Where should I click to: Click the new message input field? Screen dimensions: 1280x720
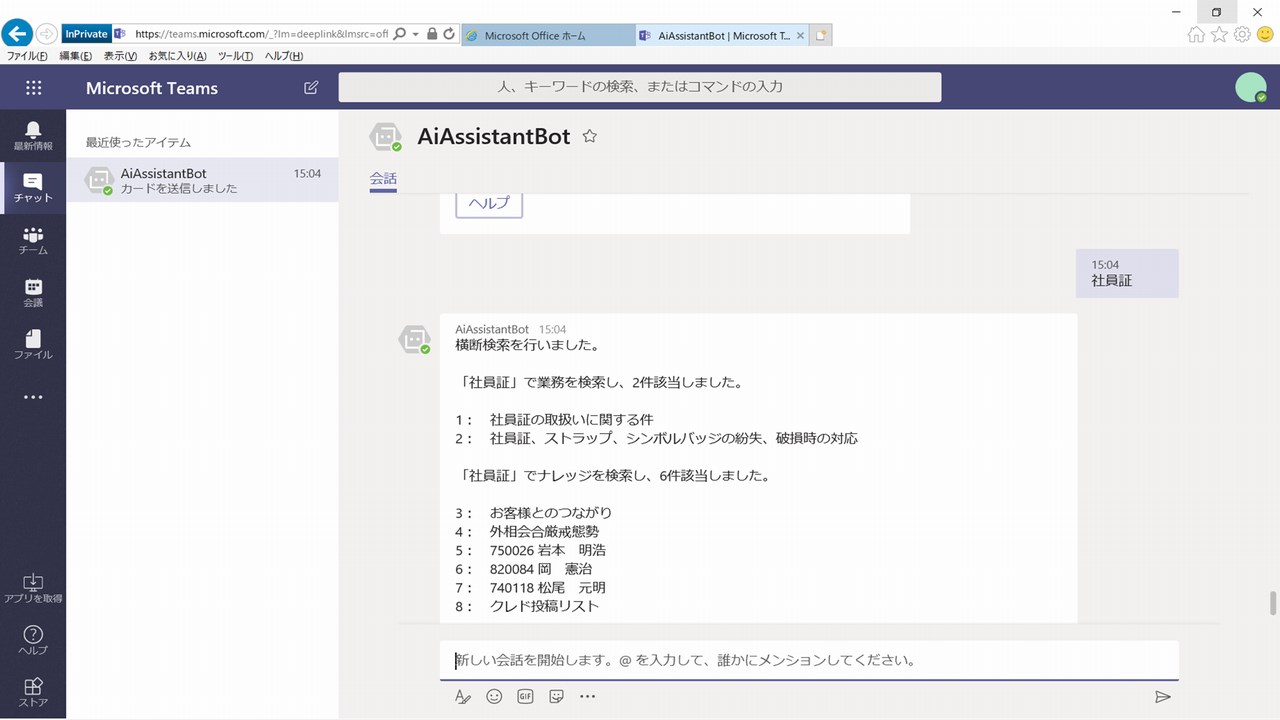pos(809,660)
